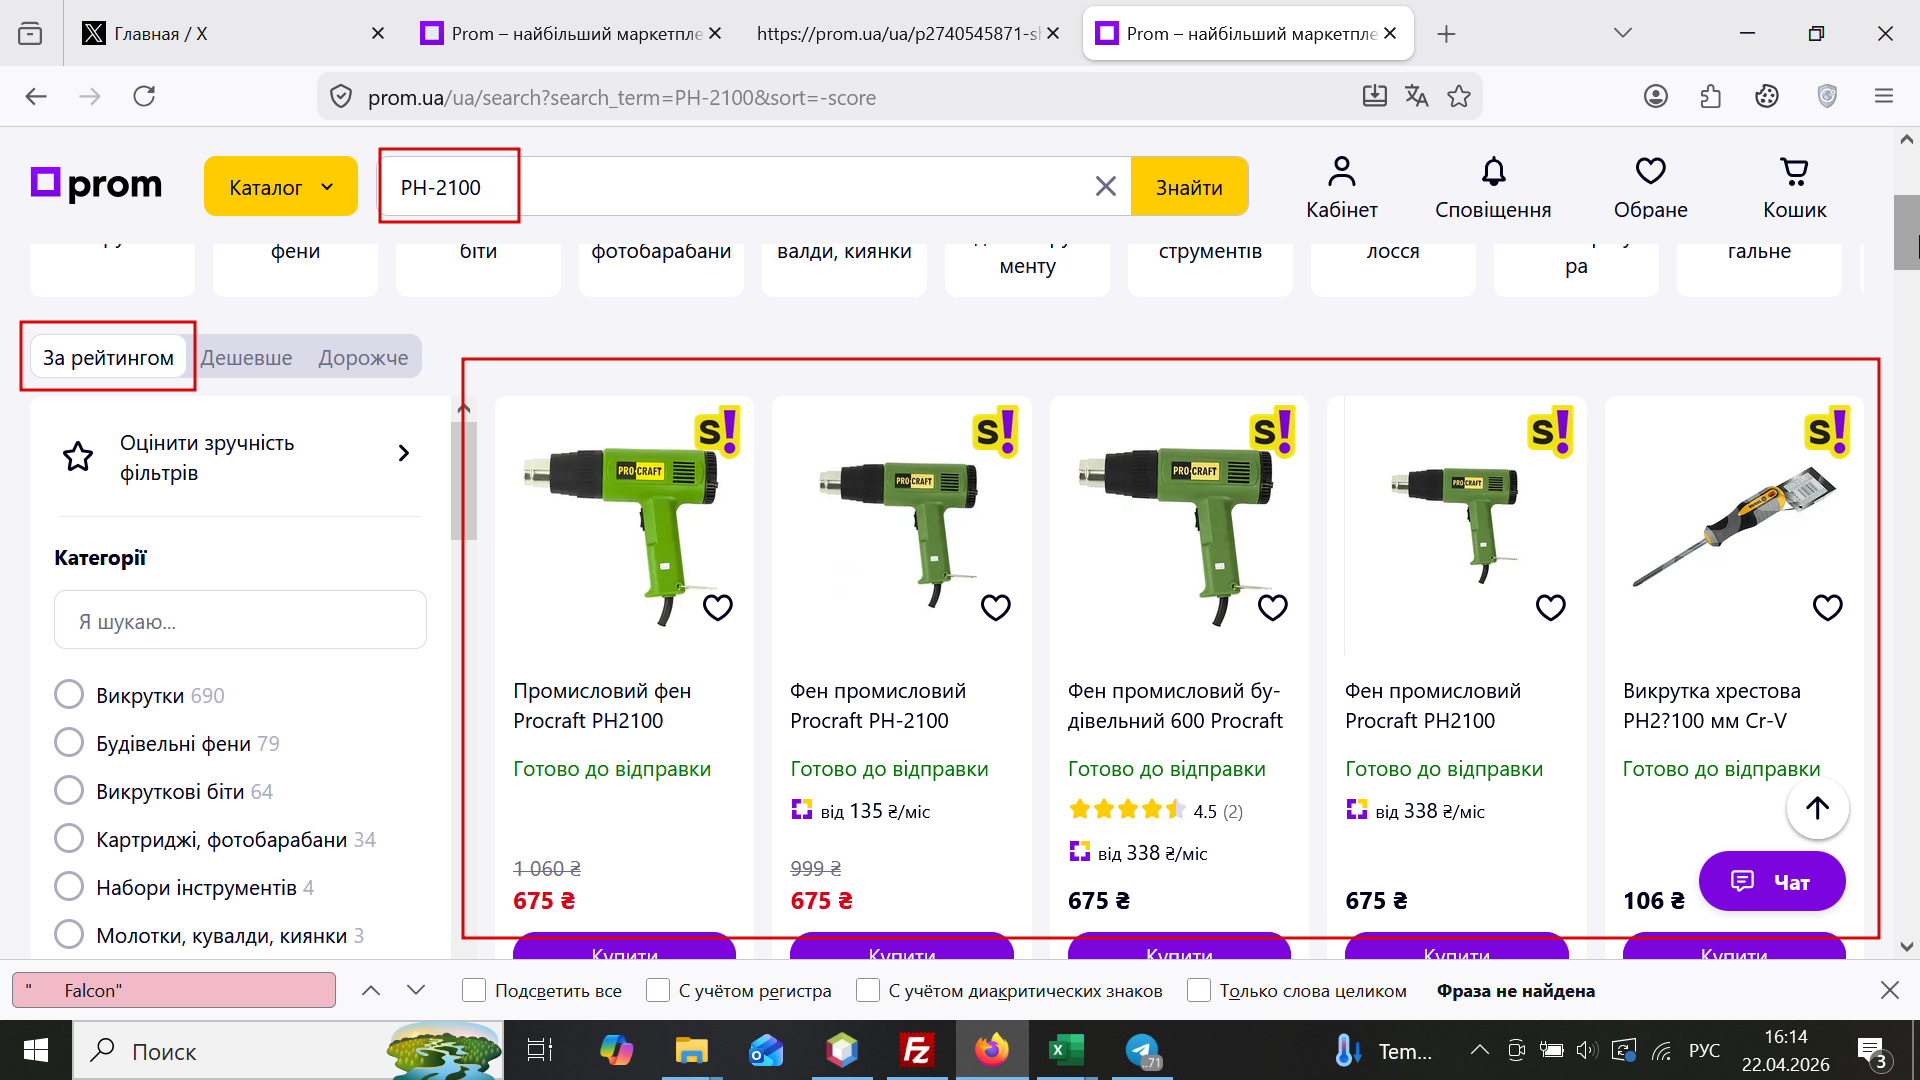Enable Подсветить все checkbox in find bar

(474, 990)
